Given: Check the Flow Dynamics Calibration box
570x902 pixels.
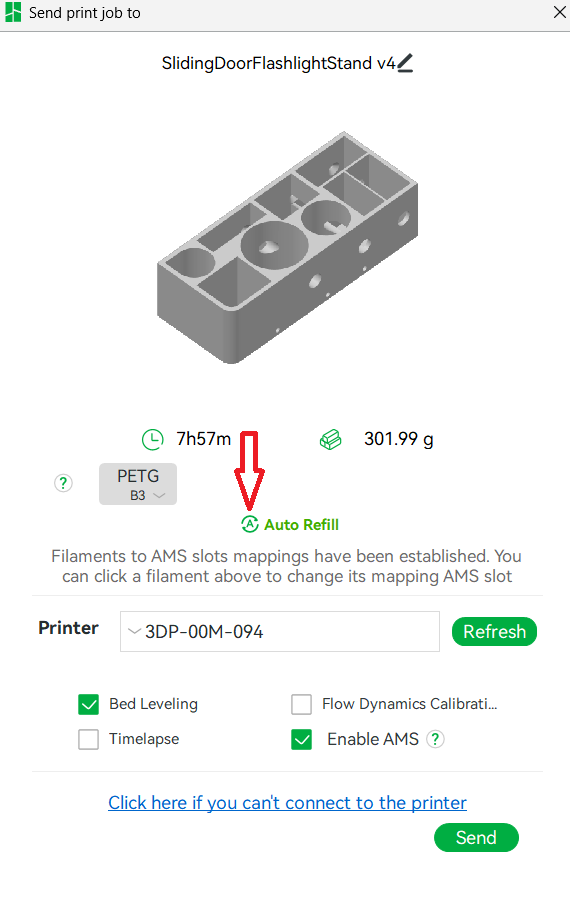Looking at the screenshot, I should click(x=301, y=704).
